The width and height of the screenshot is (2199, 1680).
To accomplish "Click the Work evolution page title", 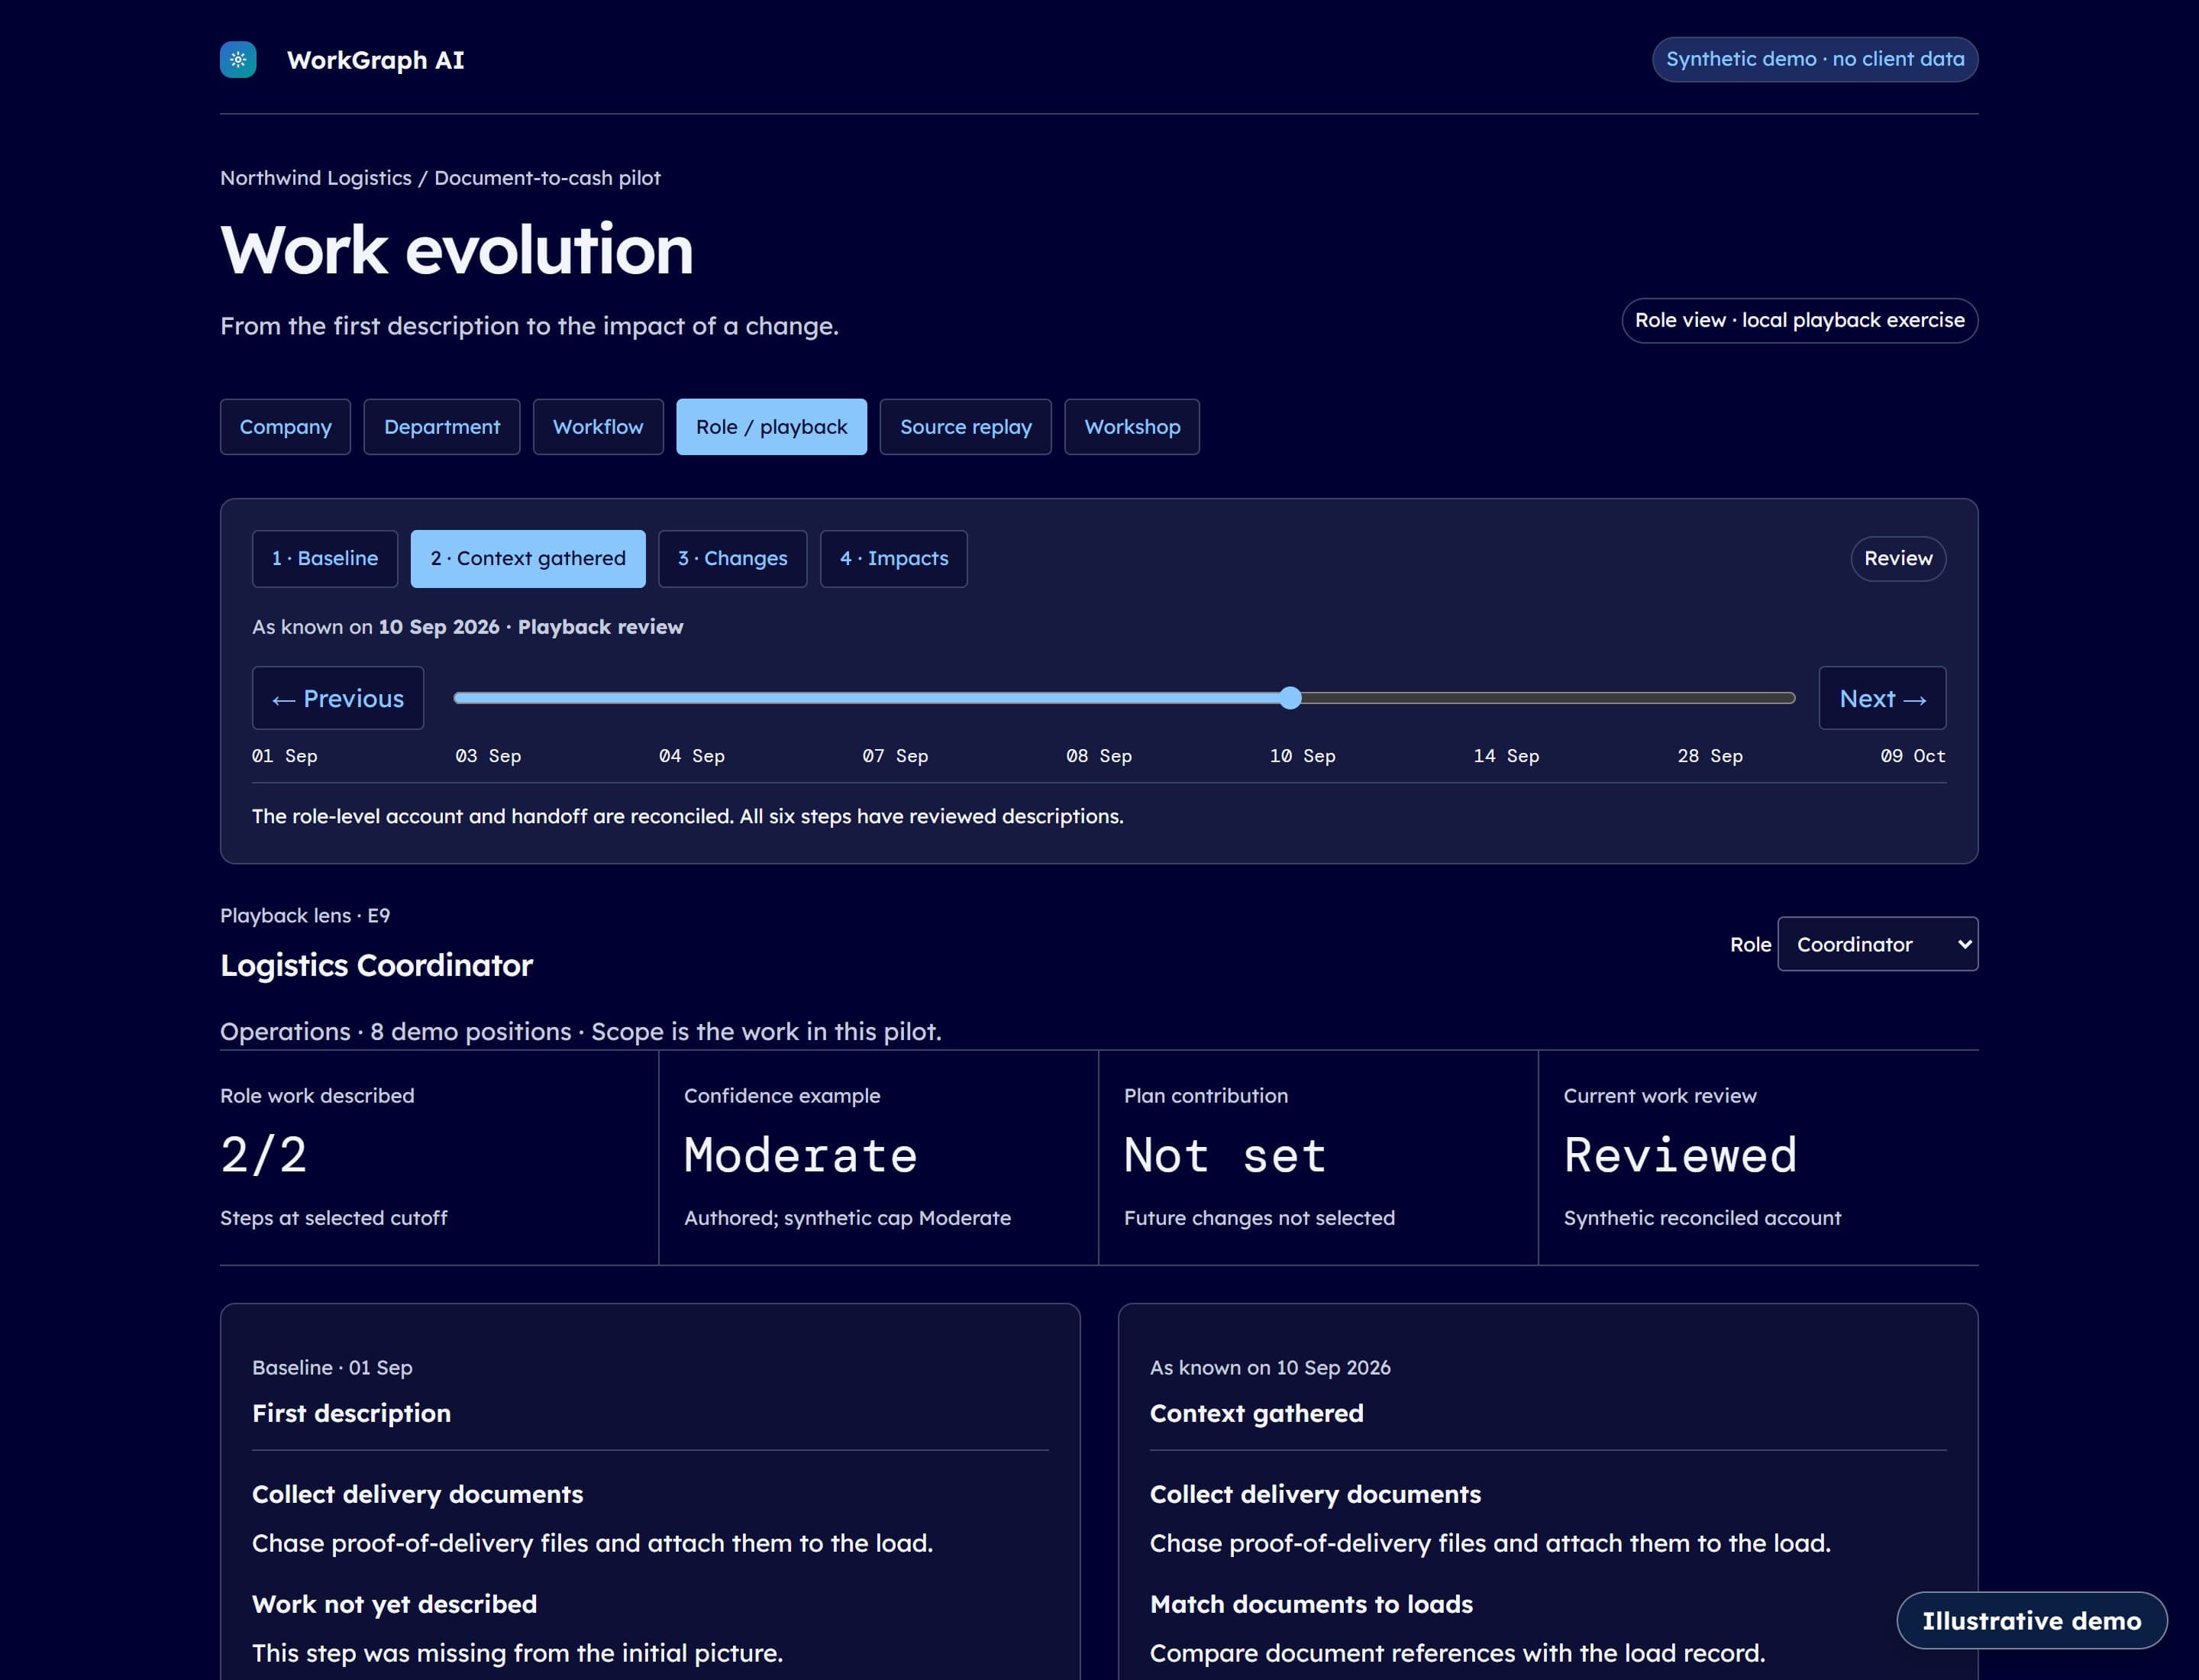I will [456, 249].
